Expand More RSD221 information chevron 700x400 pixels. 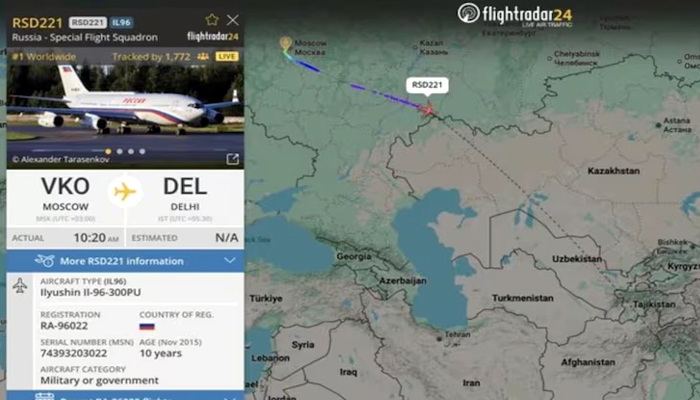click(229, 260)
